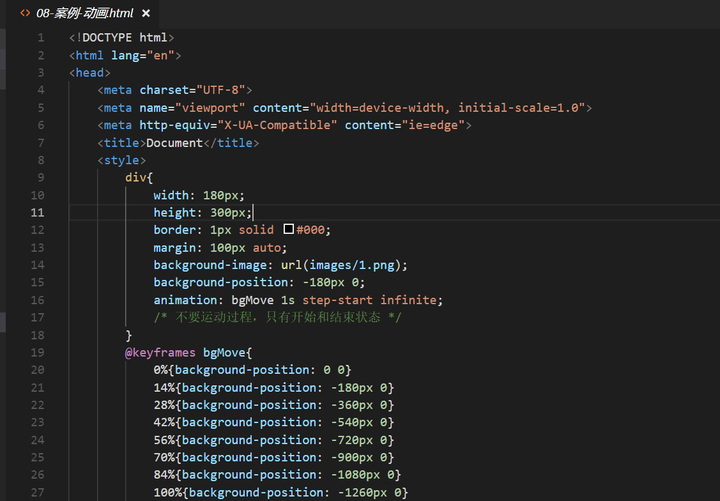Click the Chinese comment on line 17
720x501 pixels.
(279, 317)
